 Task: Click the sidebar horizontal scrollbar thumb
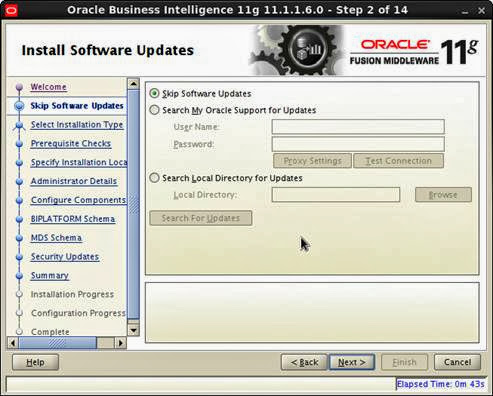(x=58, y=343)
